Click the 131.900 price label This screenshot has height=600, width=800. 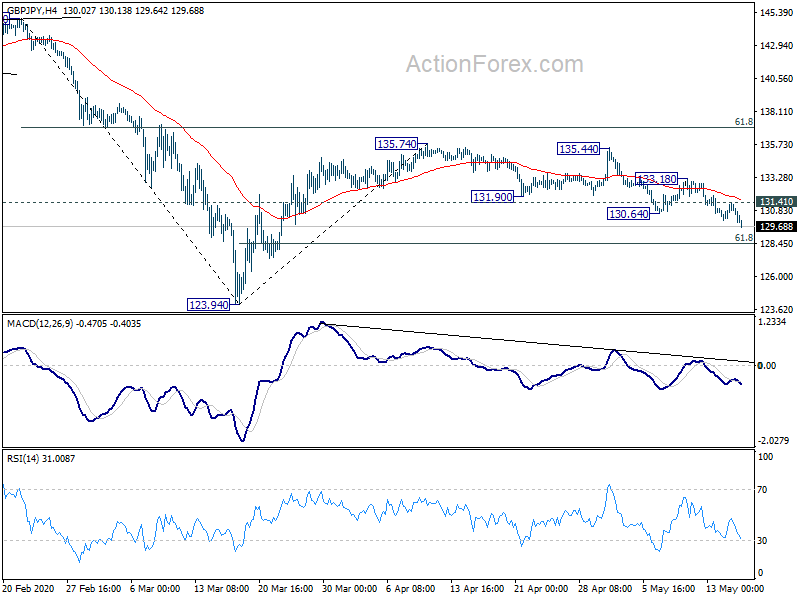tap(492, 197)
